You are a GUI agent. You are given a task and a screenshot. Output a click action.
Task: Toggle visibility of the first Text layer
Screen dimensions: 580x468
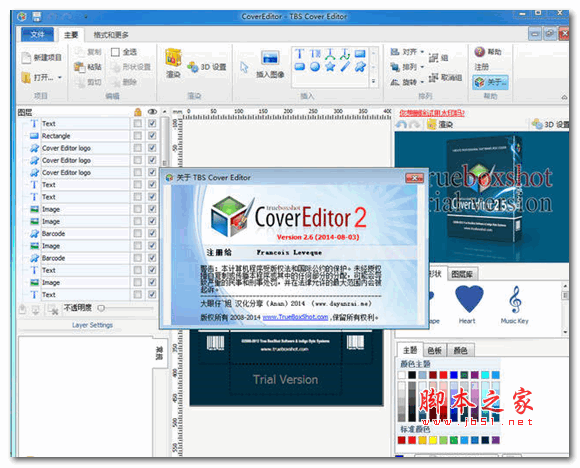pyautogui.click(x=152, y=124)
